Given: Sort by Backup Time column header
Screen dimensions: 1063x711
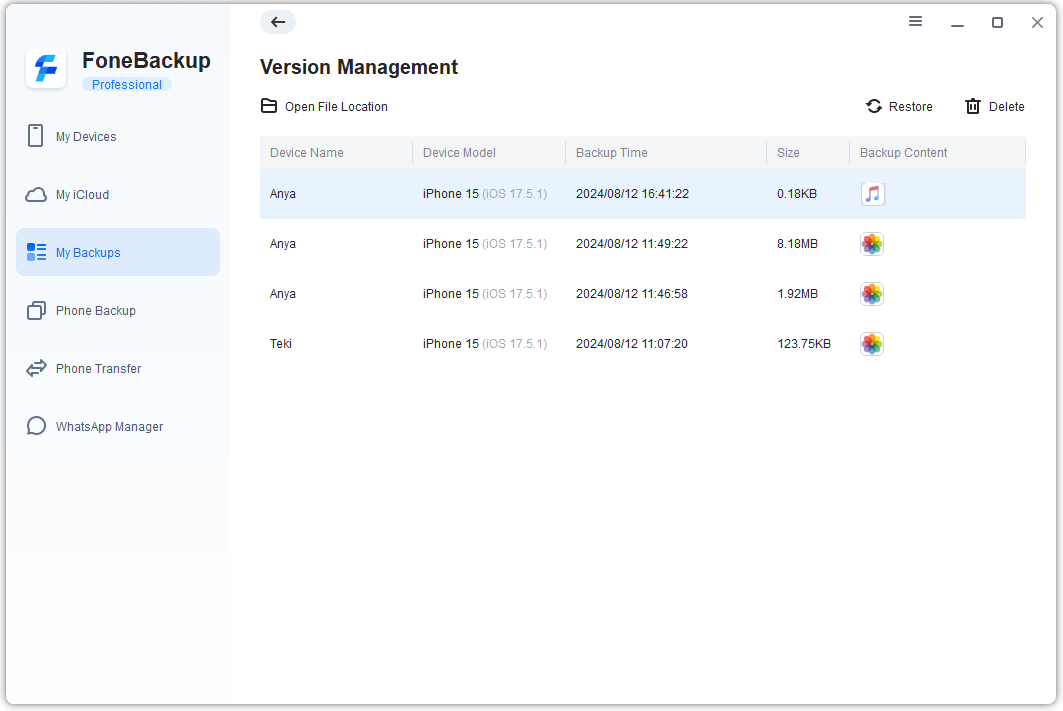Looking at the screenshot, I should click(x=611, y=153).
